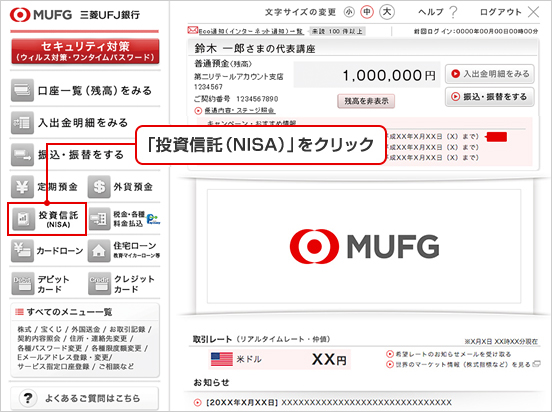This screenshot has height=412, width=552.
Task: Click the MUFG logo in header
Action: tap(41, 15)
